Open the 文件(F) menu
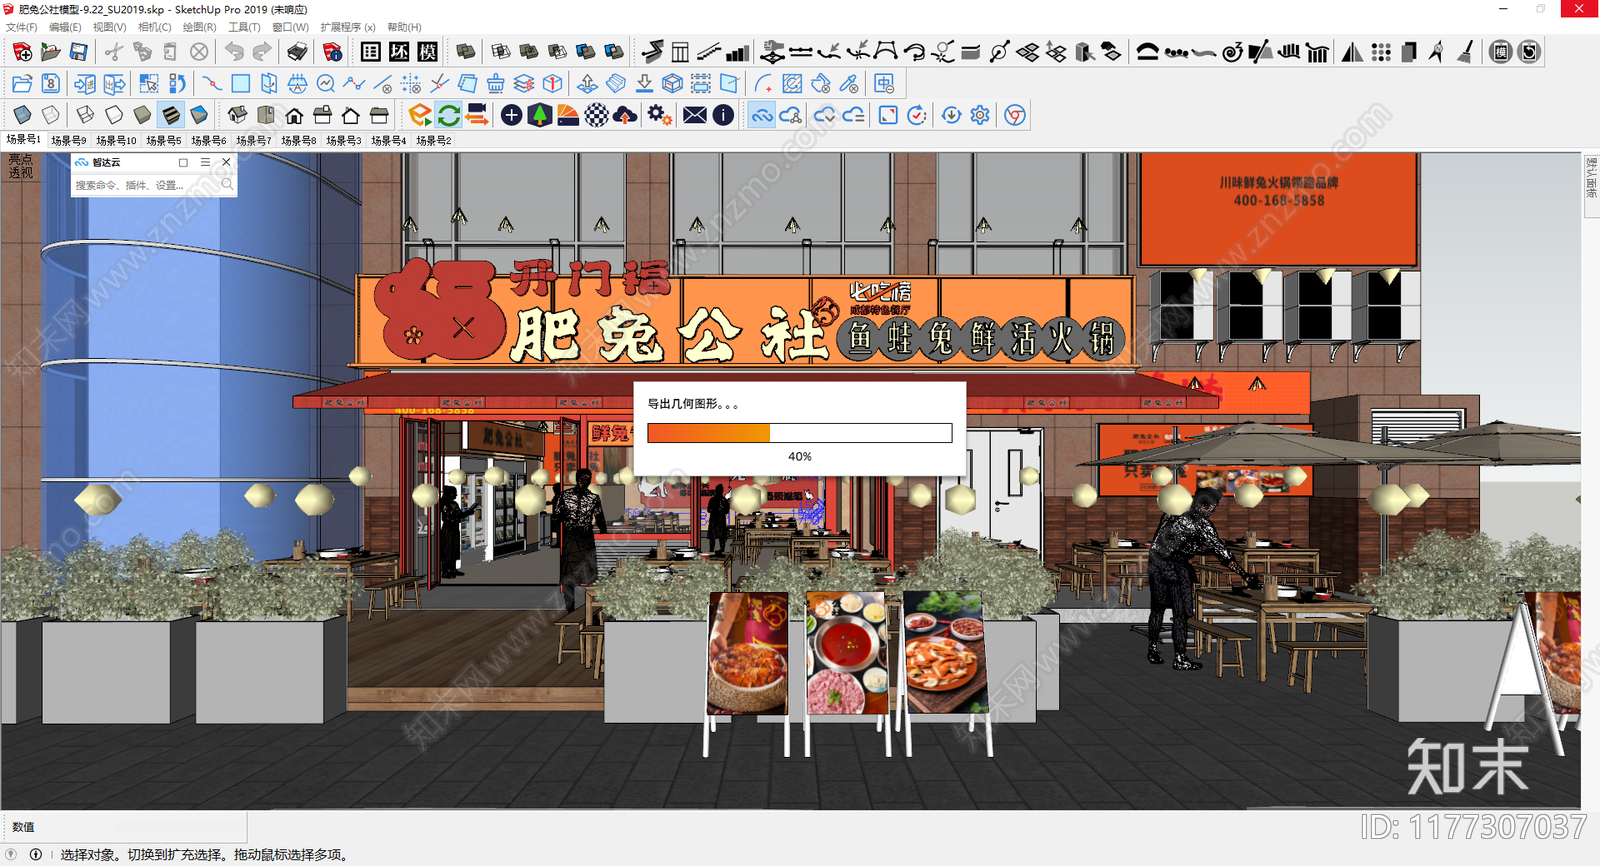The height and width of the screenshot is (866, 1600). [21, 27]
